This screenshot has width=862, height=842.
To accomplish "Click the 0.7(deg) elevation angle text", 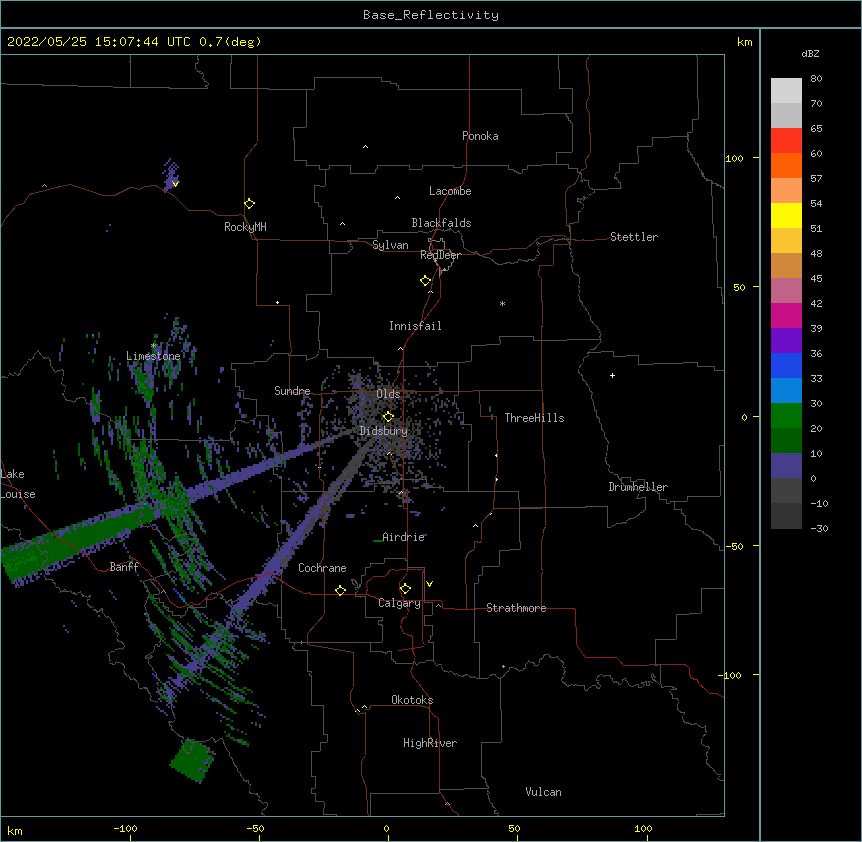I will click(x=230, y=42).
